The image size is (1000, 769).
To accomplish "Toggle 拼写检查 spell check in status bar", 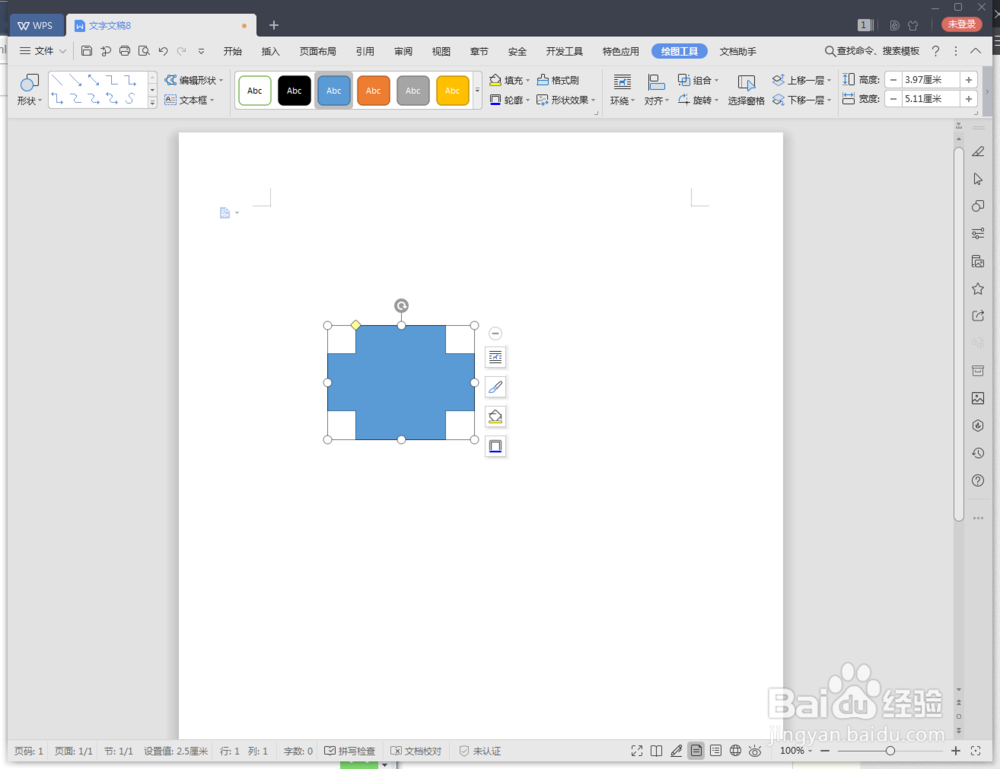I will click(x=349, y=751).
